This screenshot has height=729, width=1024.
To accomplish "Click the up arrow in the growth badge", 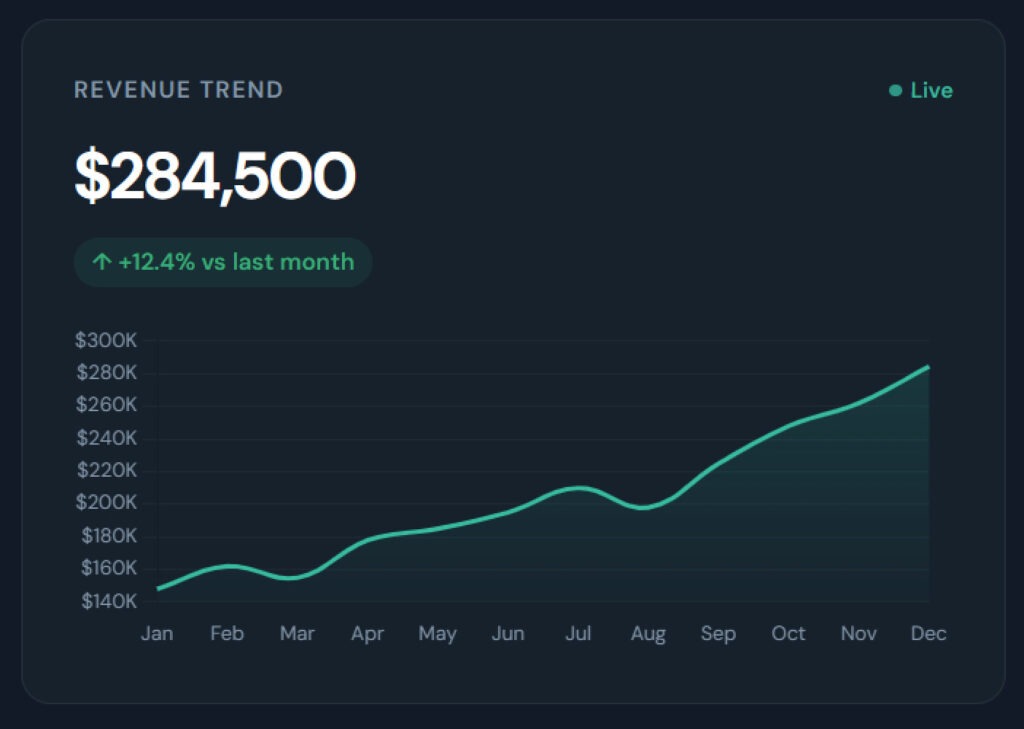I will tap(101, 262).
